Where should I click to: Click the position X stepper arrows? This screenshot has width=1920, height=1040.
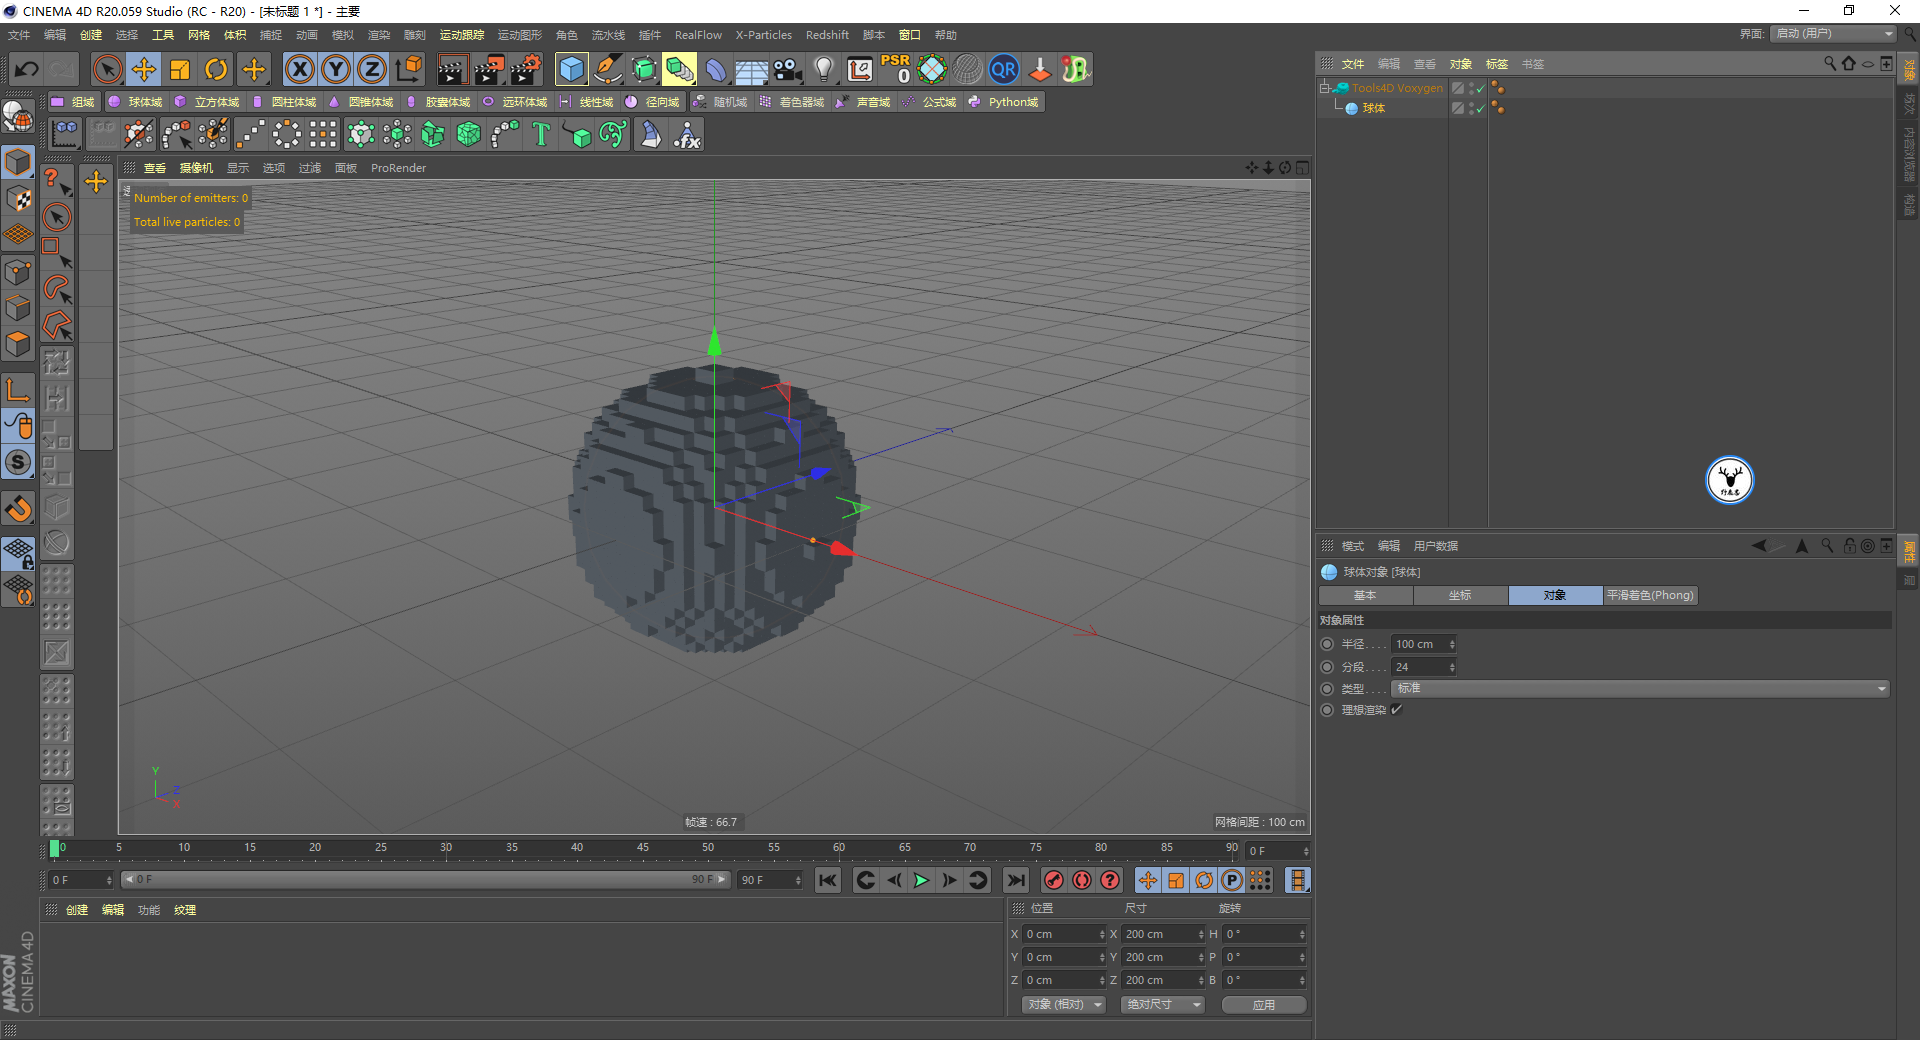[x=1102, y=934]
